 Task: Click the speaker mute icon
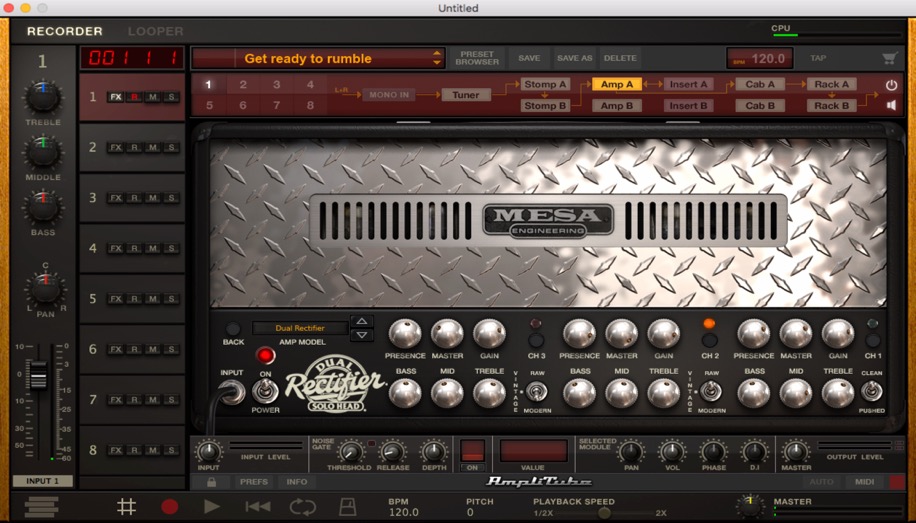(891, 106)
